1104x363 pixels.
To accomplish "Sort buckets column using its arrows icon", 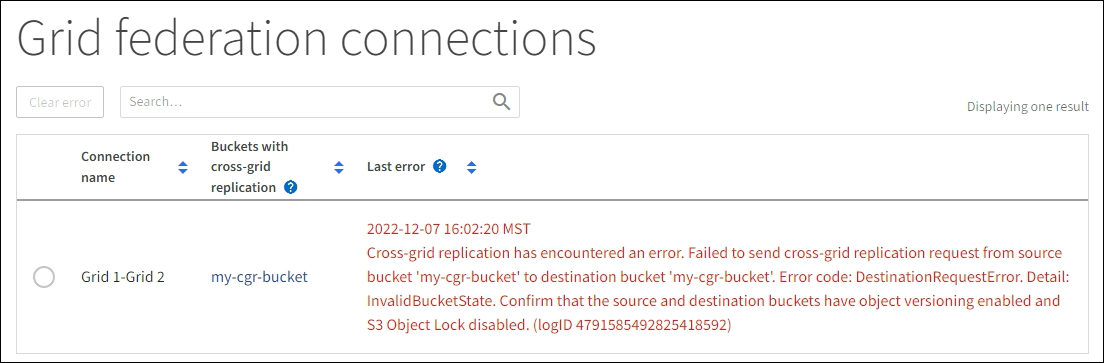I will [x=339, y=167].
